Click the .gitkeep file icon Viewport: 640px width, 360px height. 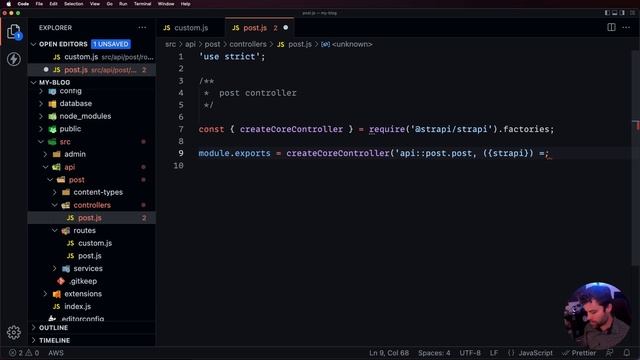tap(61, 281)
